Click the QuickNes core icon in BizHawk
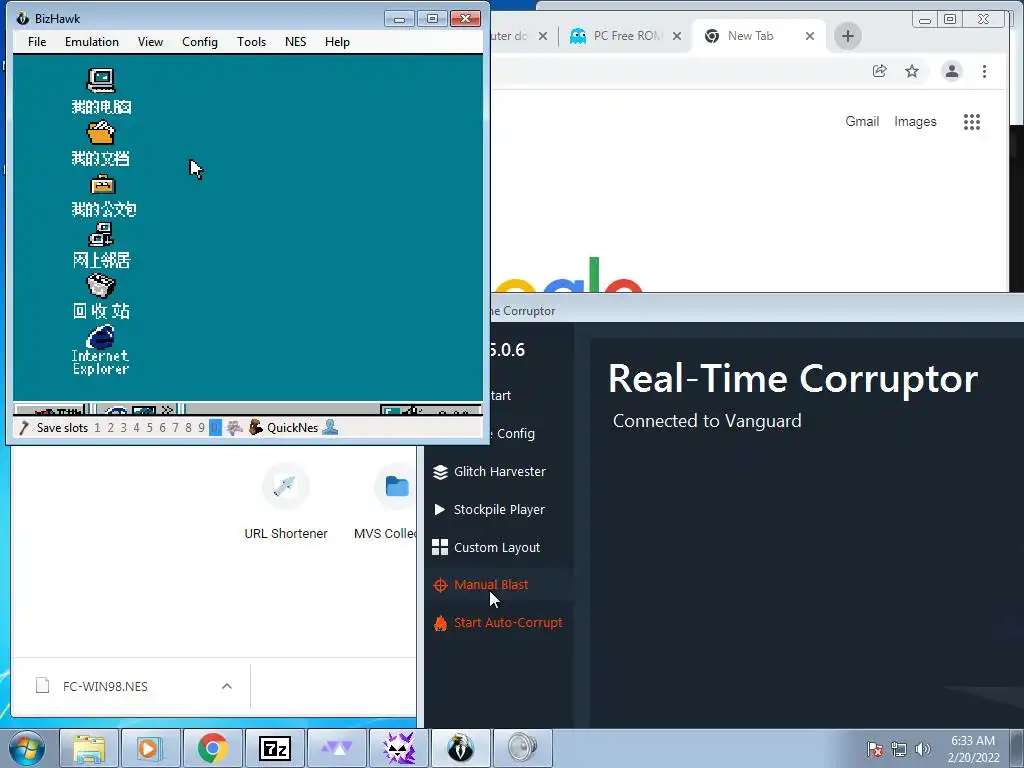Screen dimensions: 1024x768 coord(255,427)
